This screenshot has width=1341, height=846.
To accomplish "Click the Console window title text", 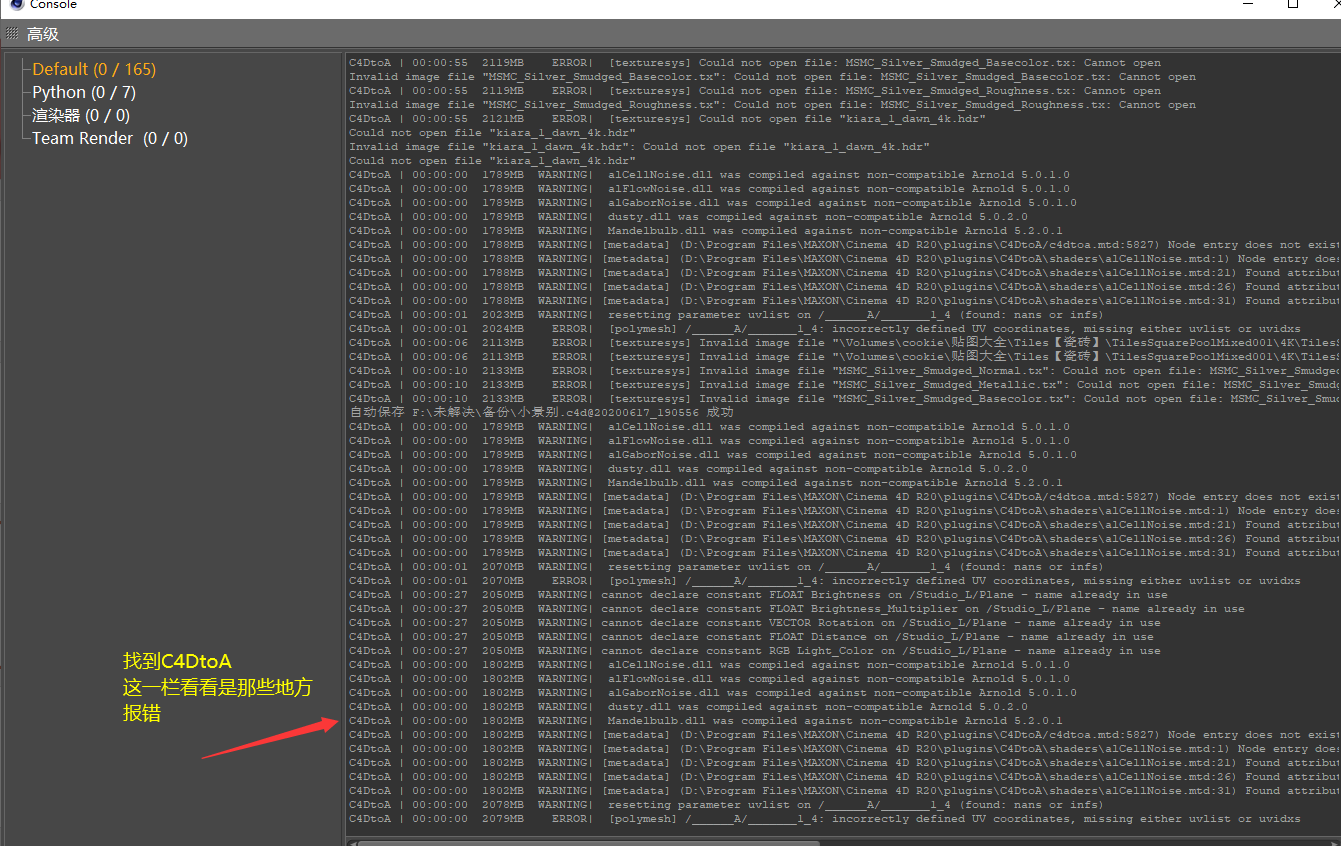I will (53, 5).
